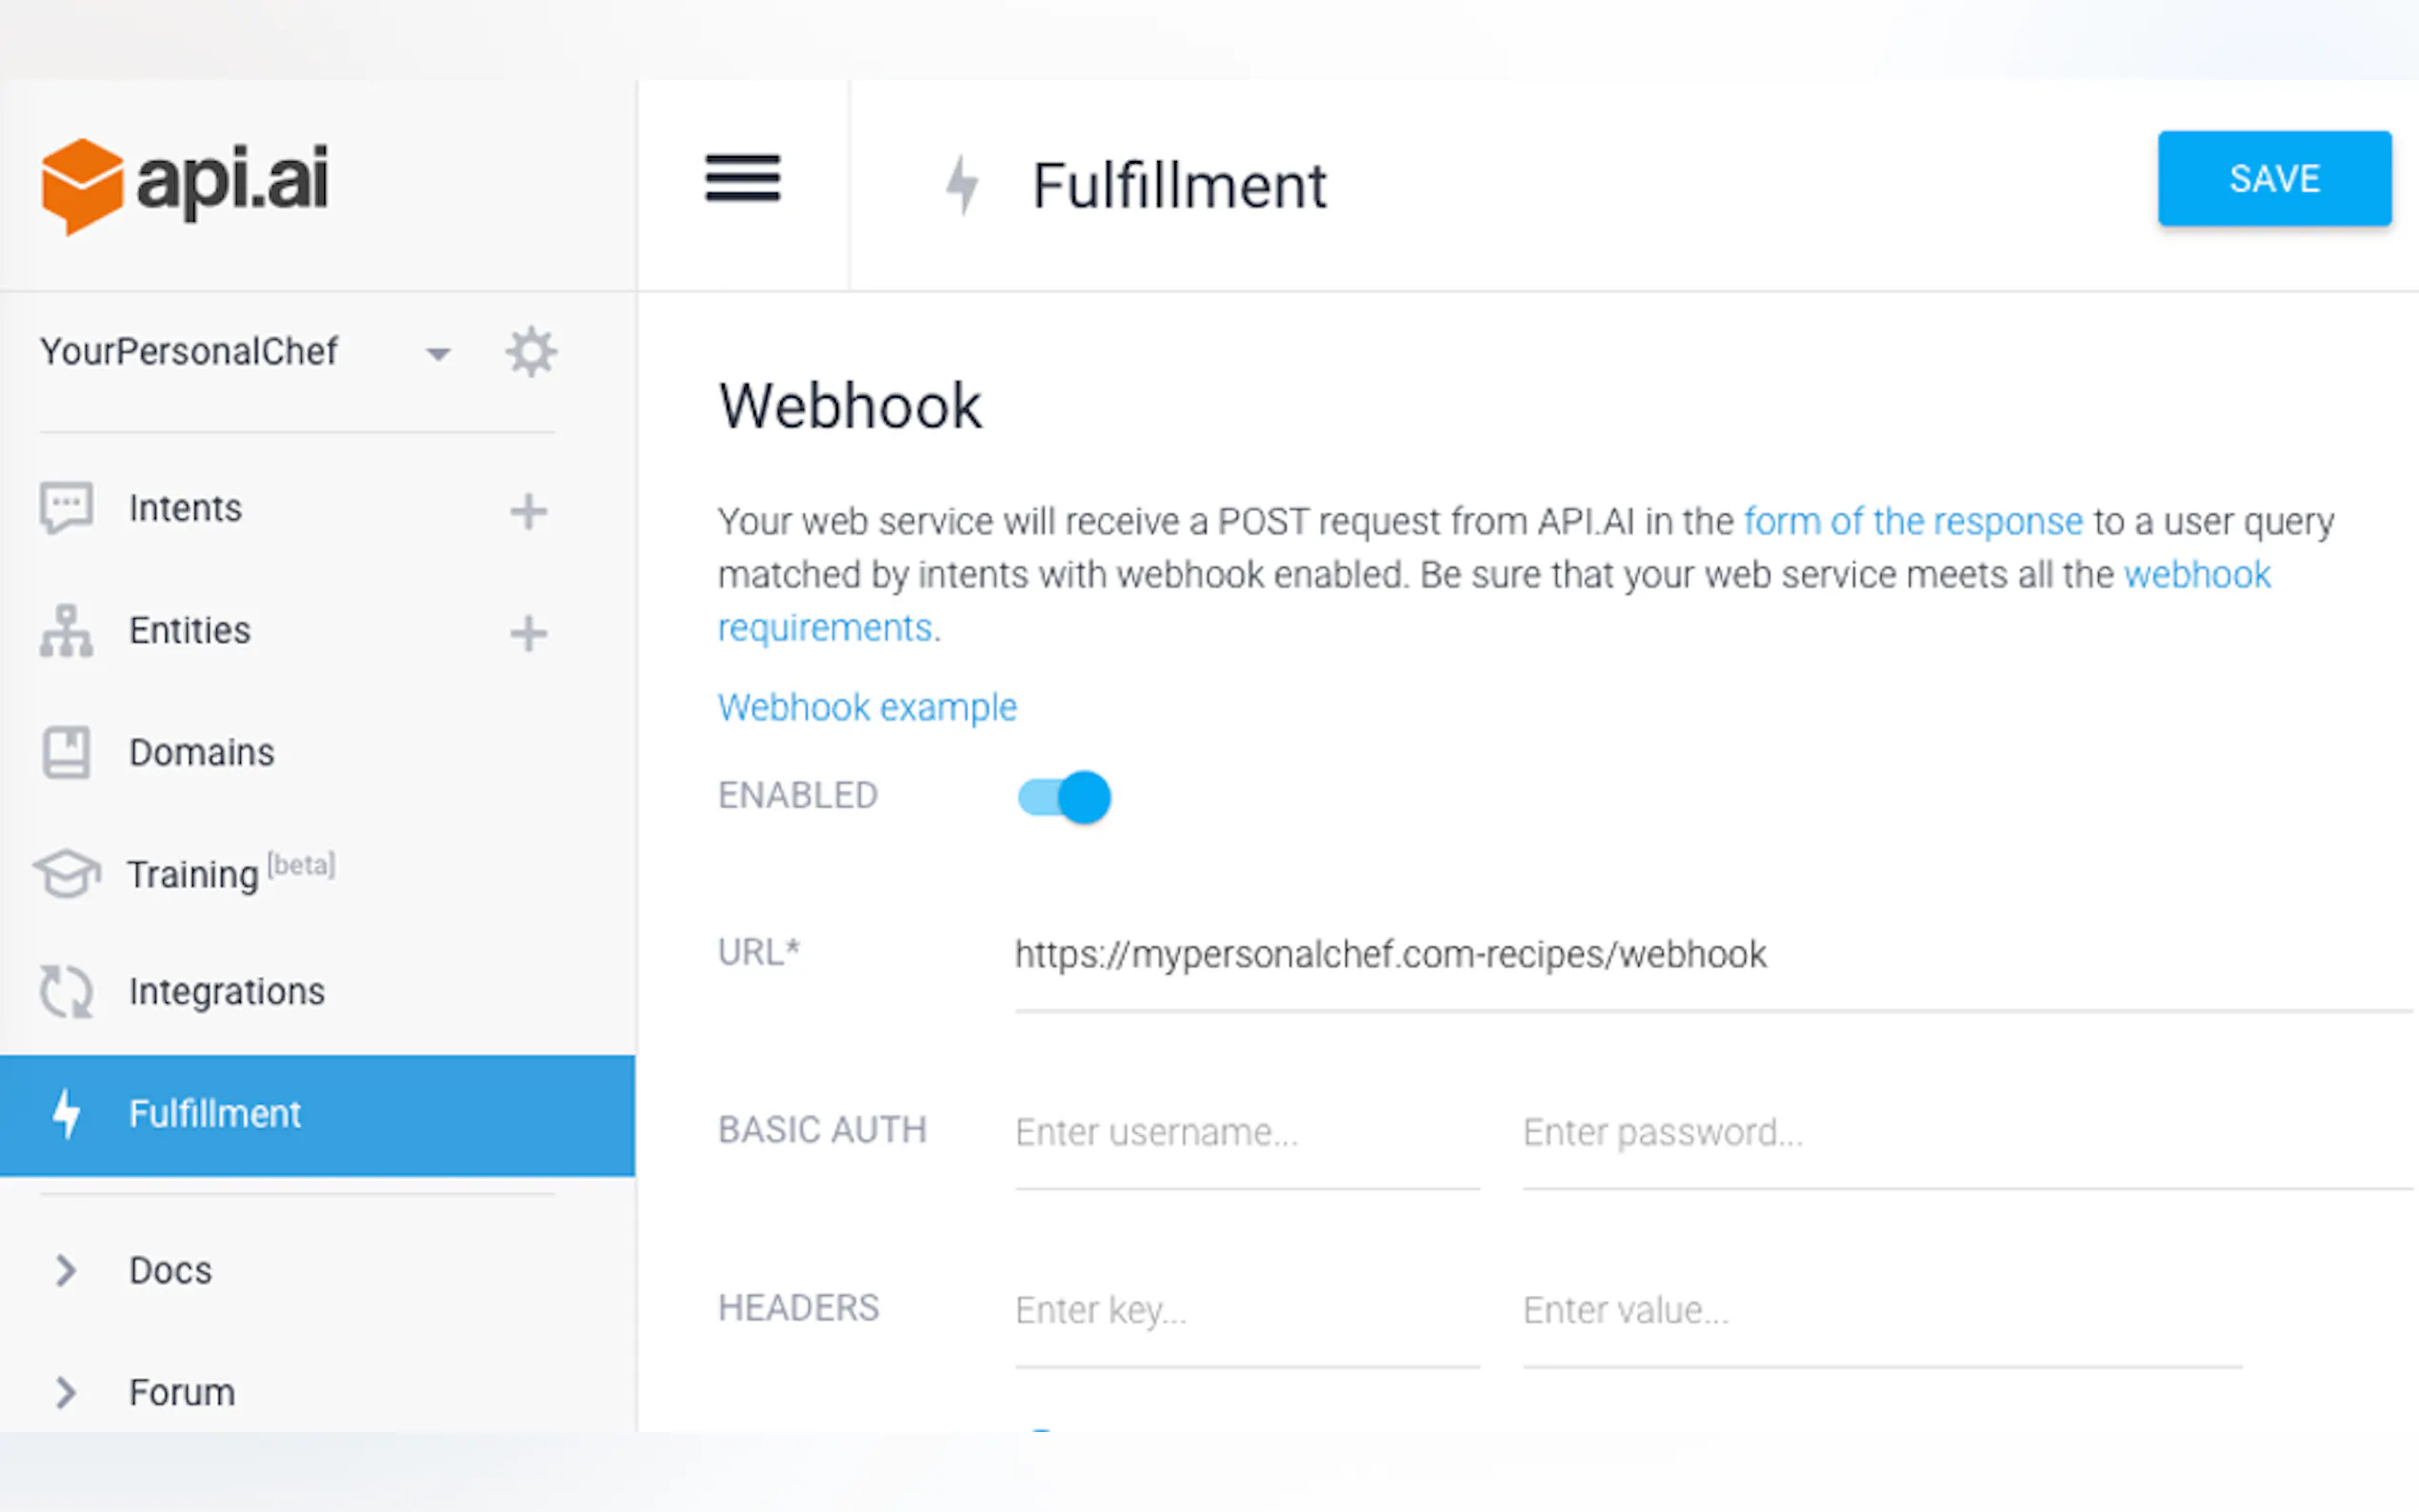Click the Training graduation cap icon
2419x1512 pixels.
pos(67,873)
